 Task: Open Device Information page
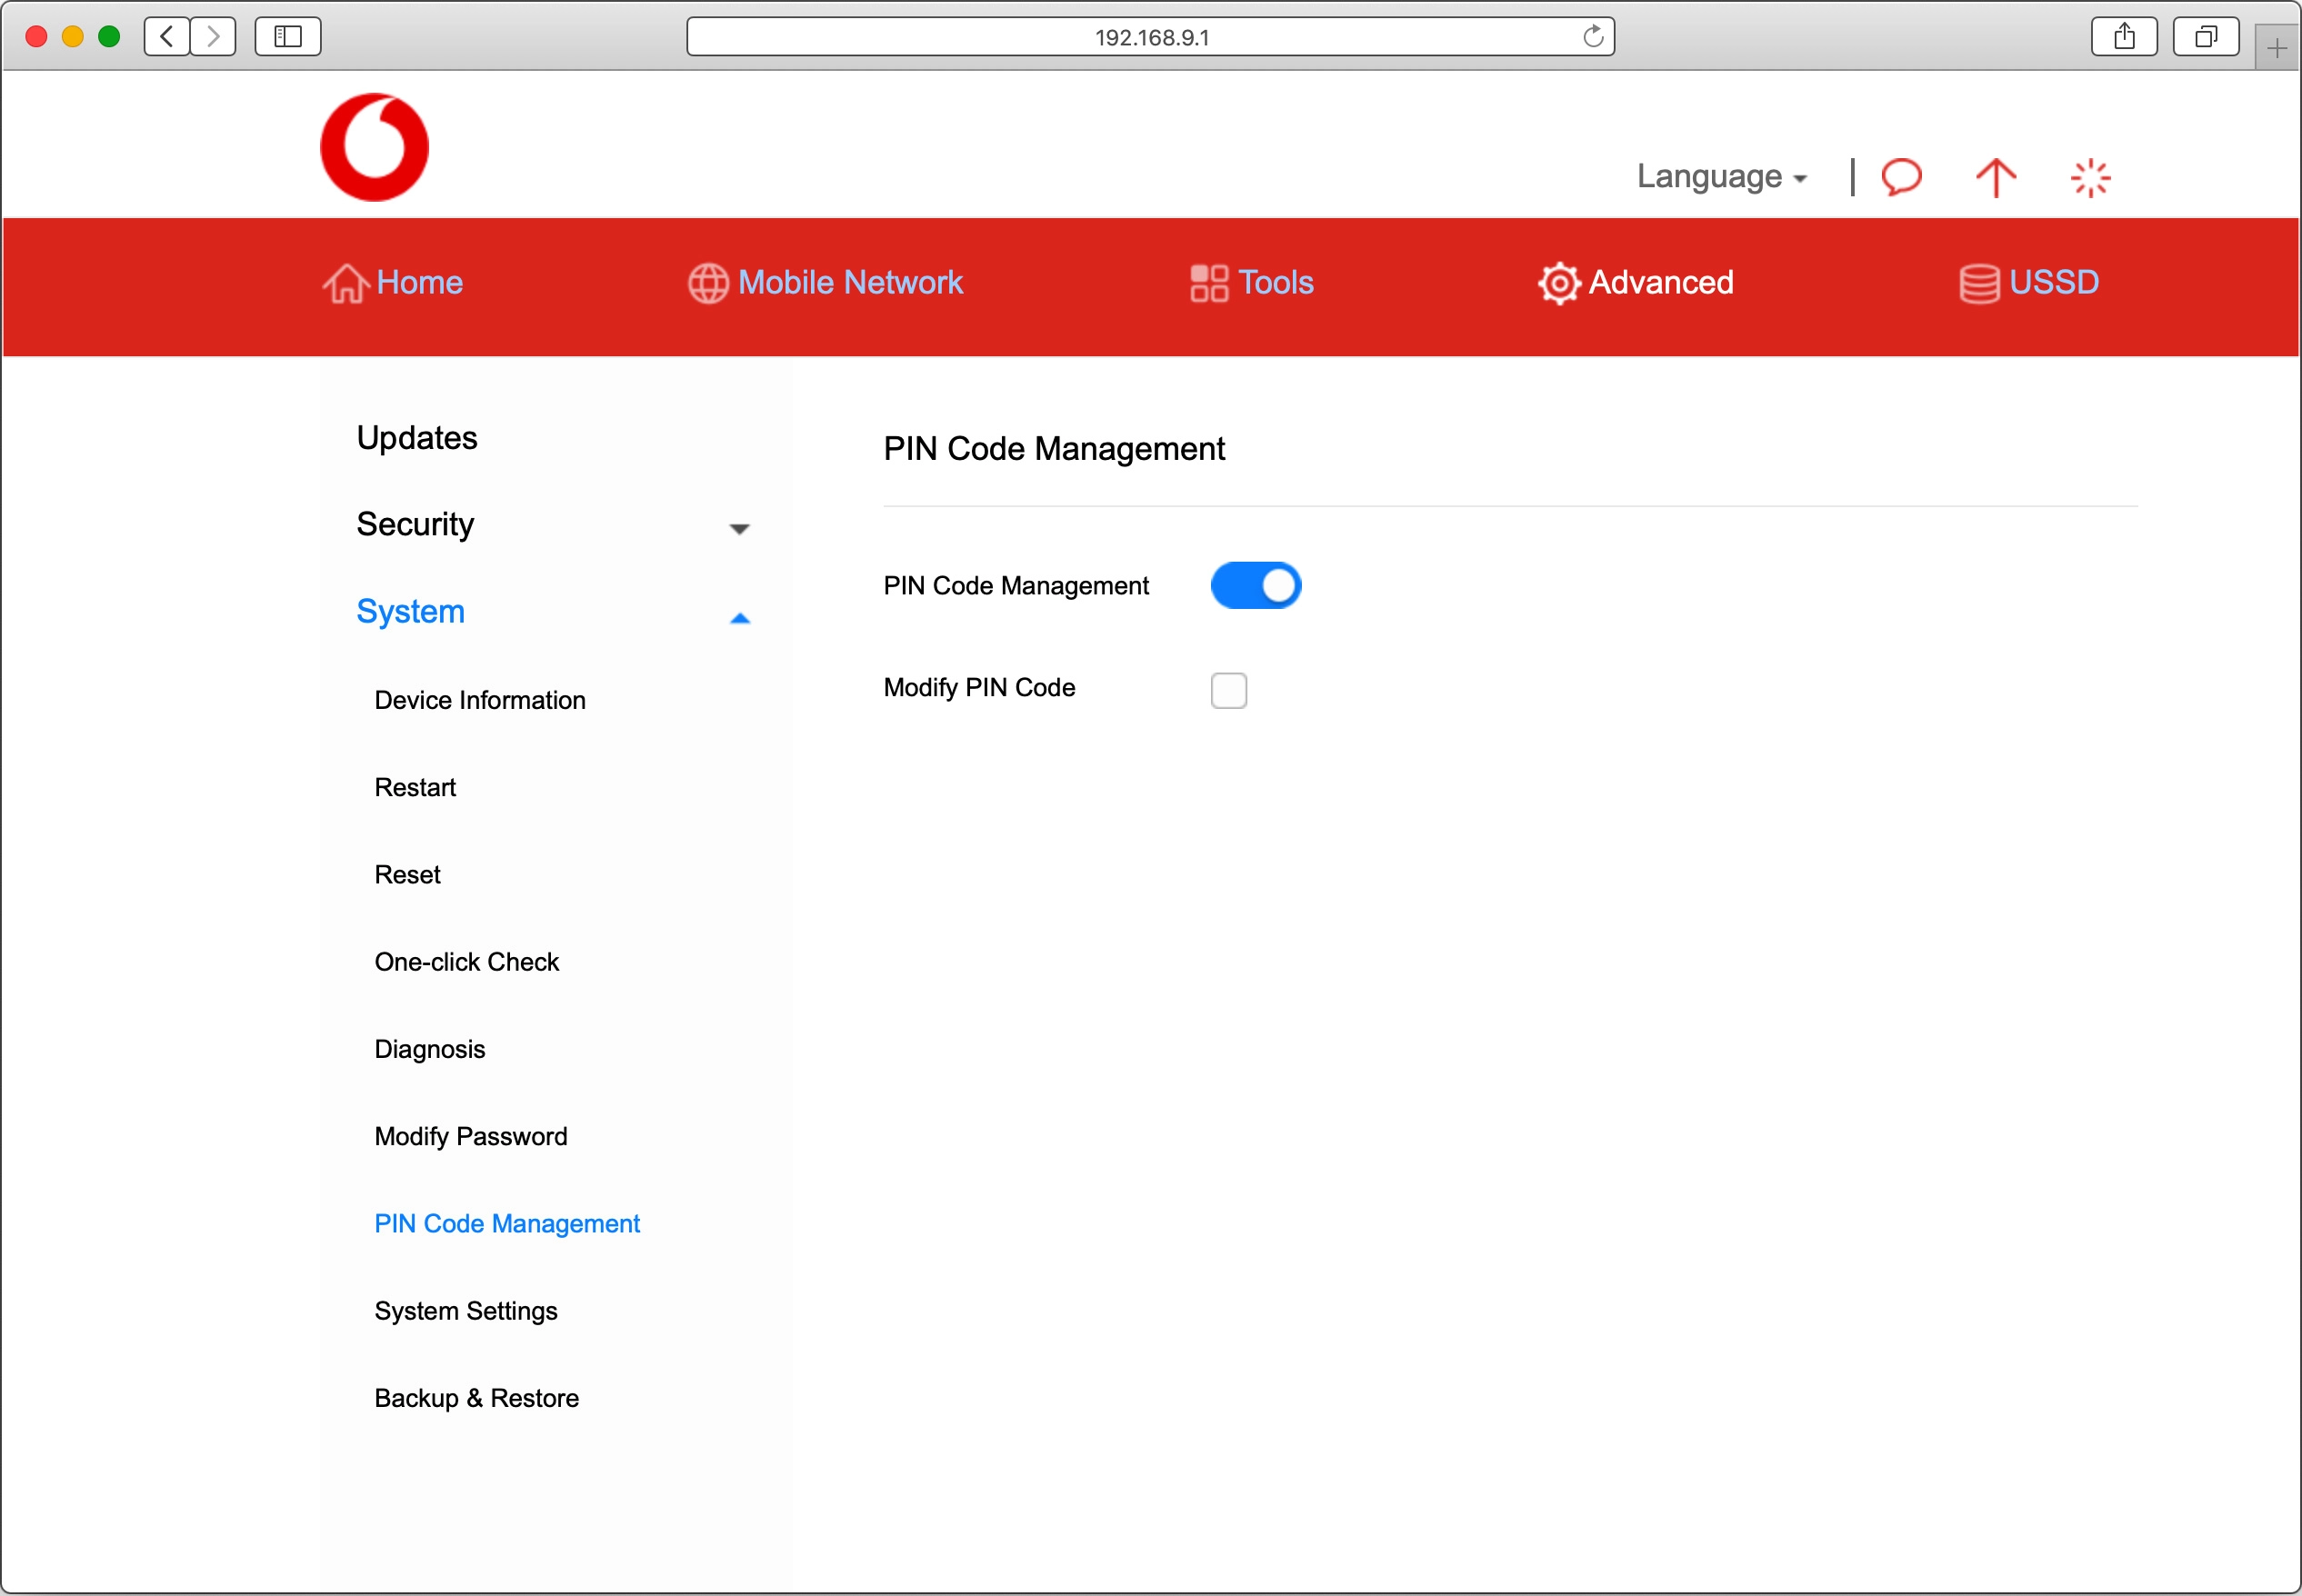coord(480,700)
